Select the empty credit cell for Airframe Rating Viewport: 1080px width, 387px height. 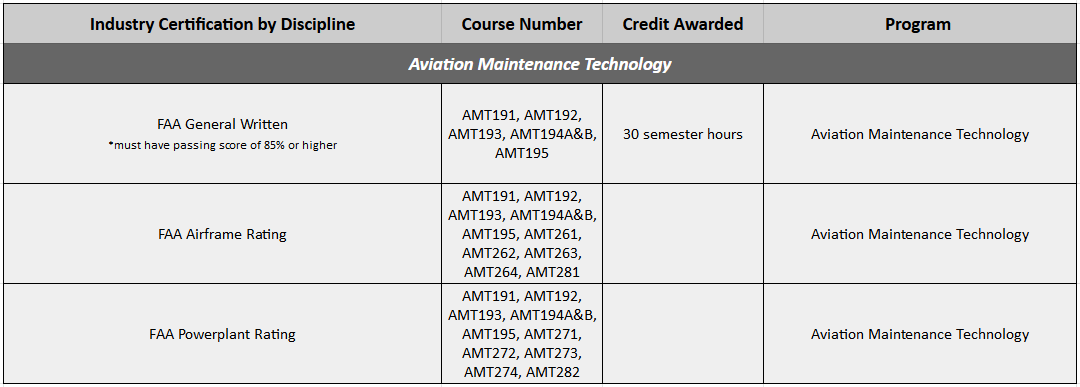(x=683, y=234)
